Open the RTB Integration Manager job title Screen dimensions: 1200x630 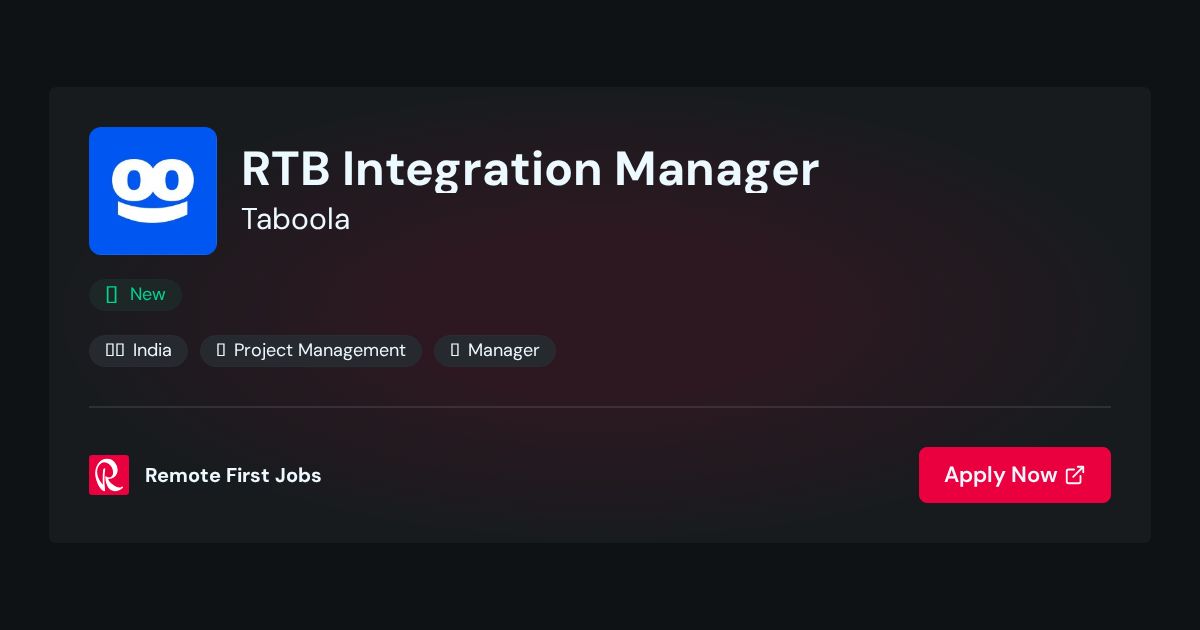[530, 169]
